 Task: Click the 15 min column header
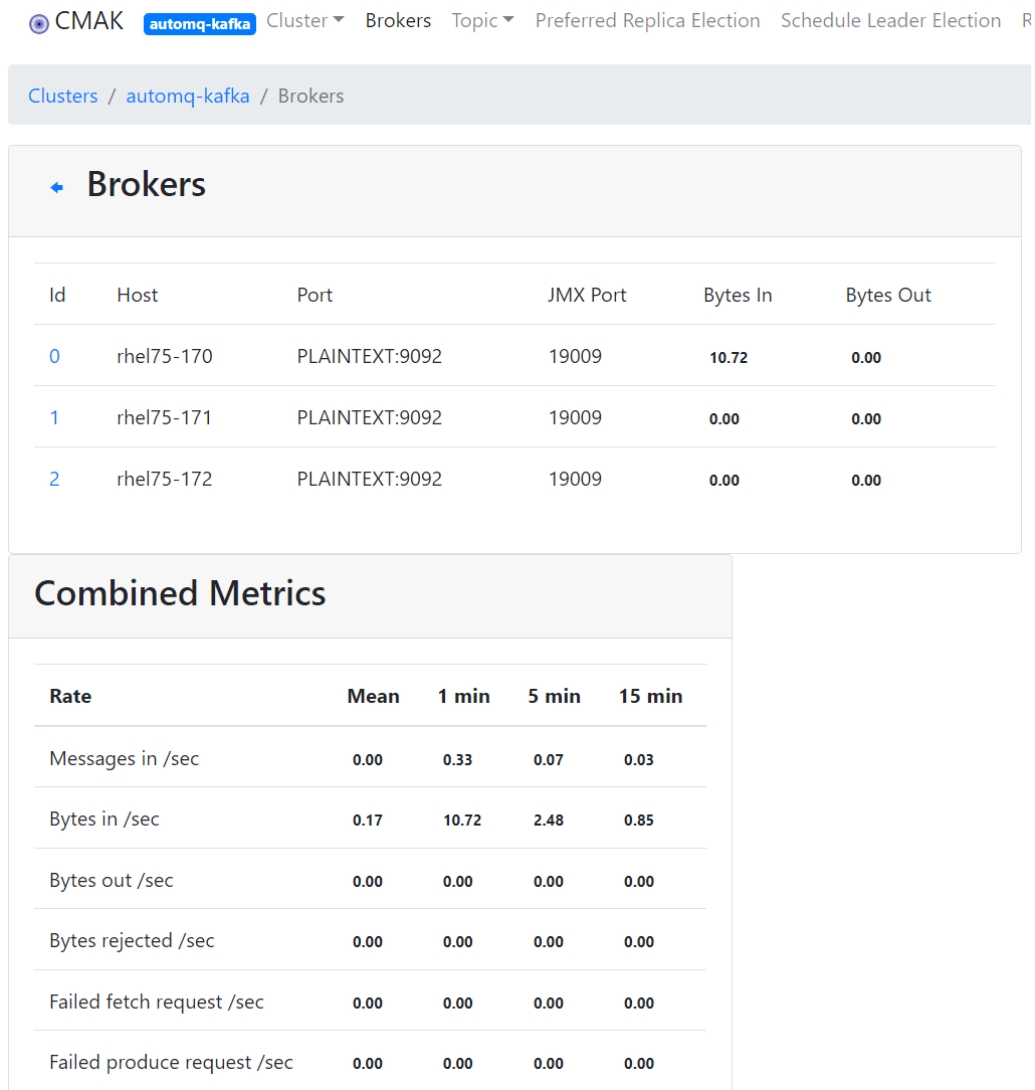(x=650, y=696)
